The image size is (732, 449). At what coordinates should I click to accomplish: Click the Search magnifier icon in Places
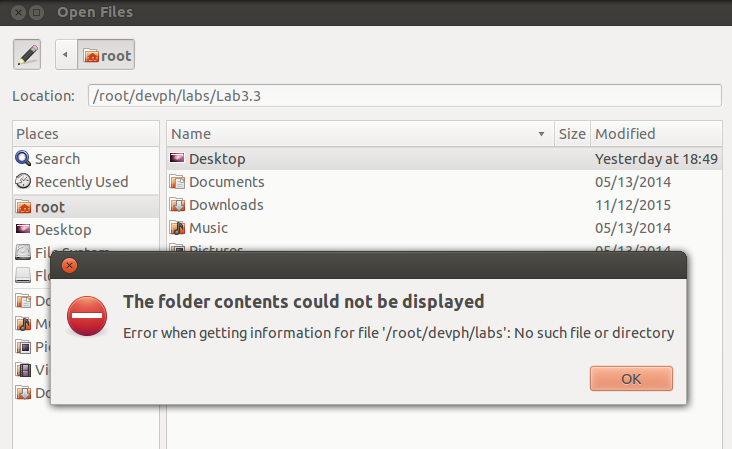tap(23, 158)
